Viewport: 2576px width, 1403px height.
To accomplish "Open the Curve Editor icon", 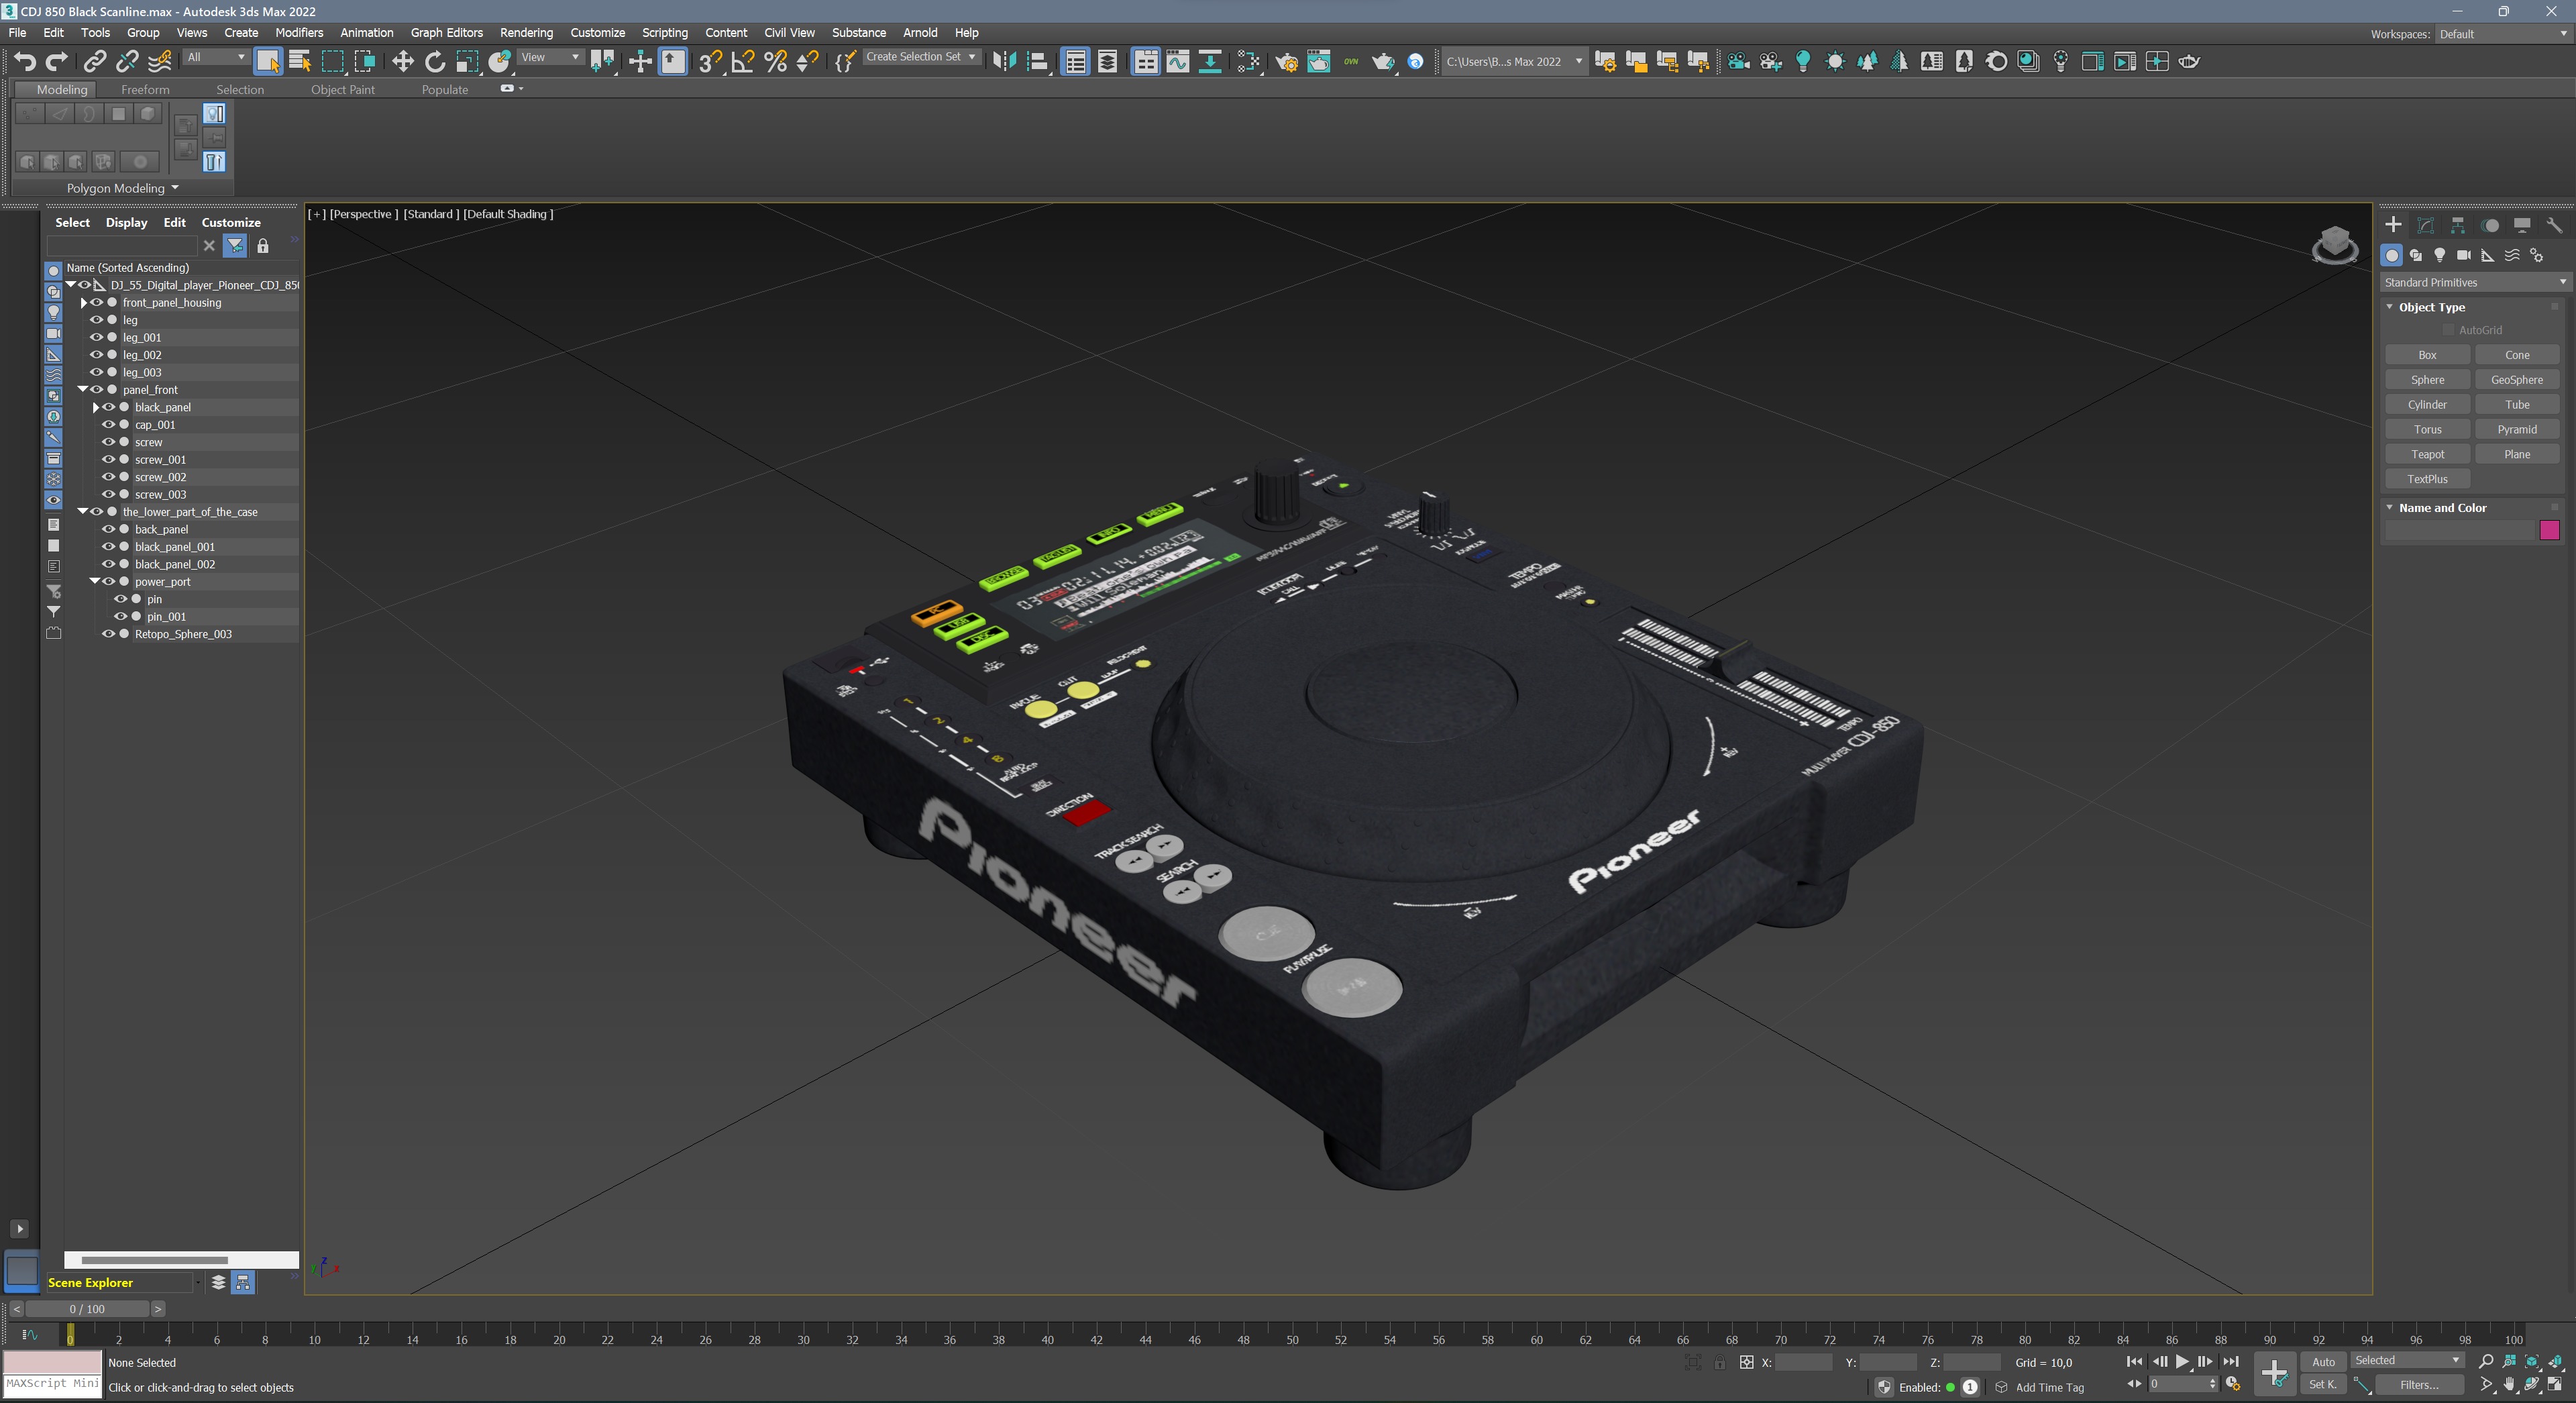I will click(x=1178, y=62).
